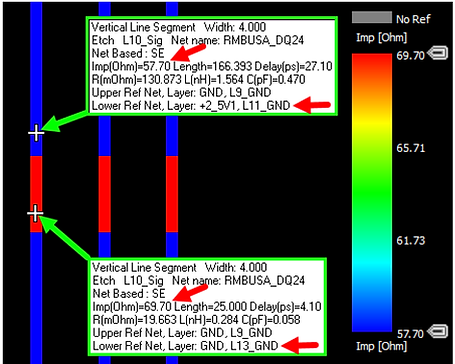Click the Imp(Ohm)=57.70 Length=166.393 line
The image size is (455, 364).
tap(212, 66)
